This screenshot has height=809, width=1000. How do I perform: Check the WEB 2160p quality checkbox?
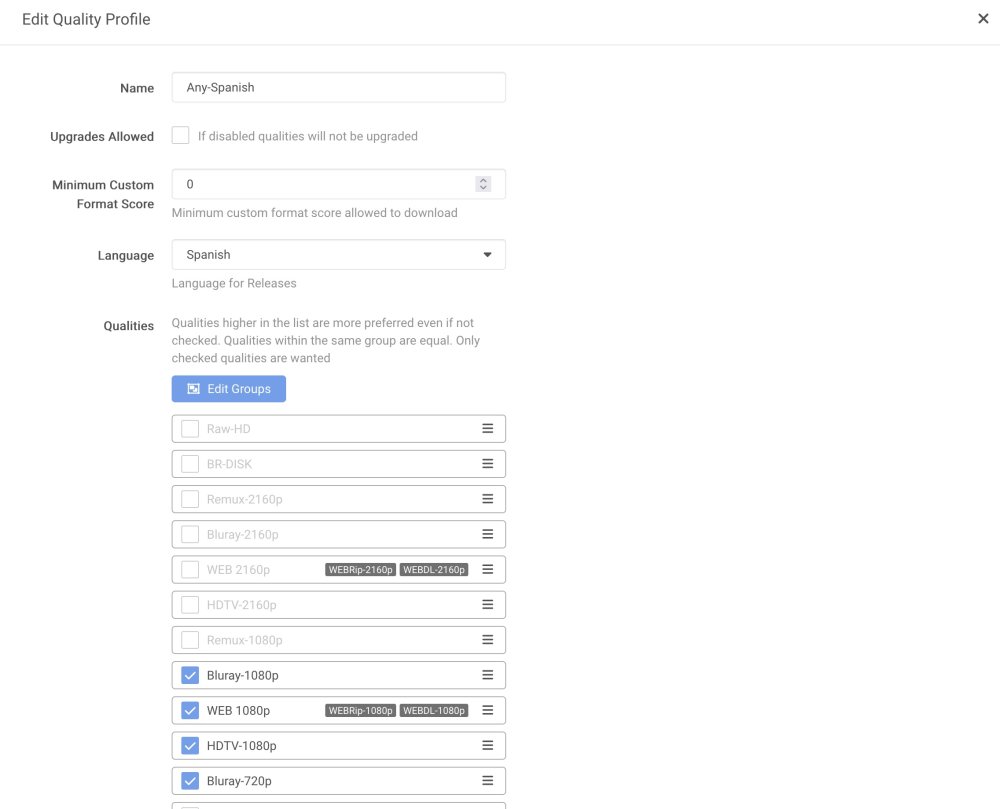point(190,569)
